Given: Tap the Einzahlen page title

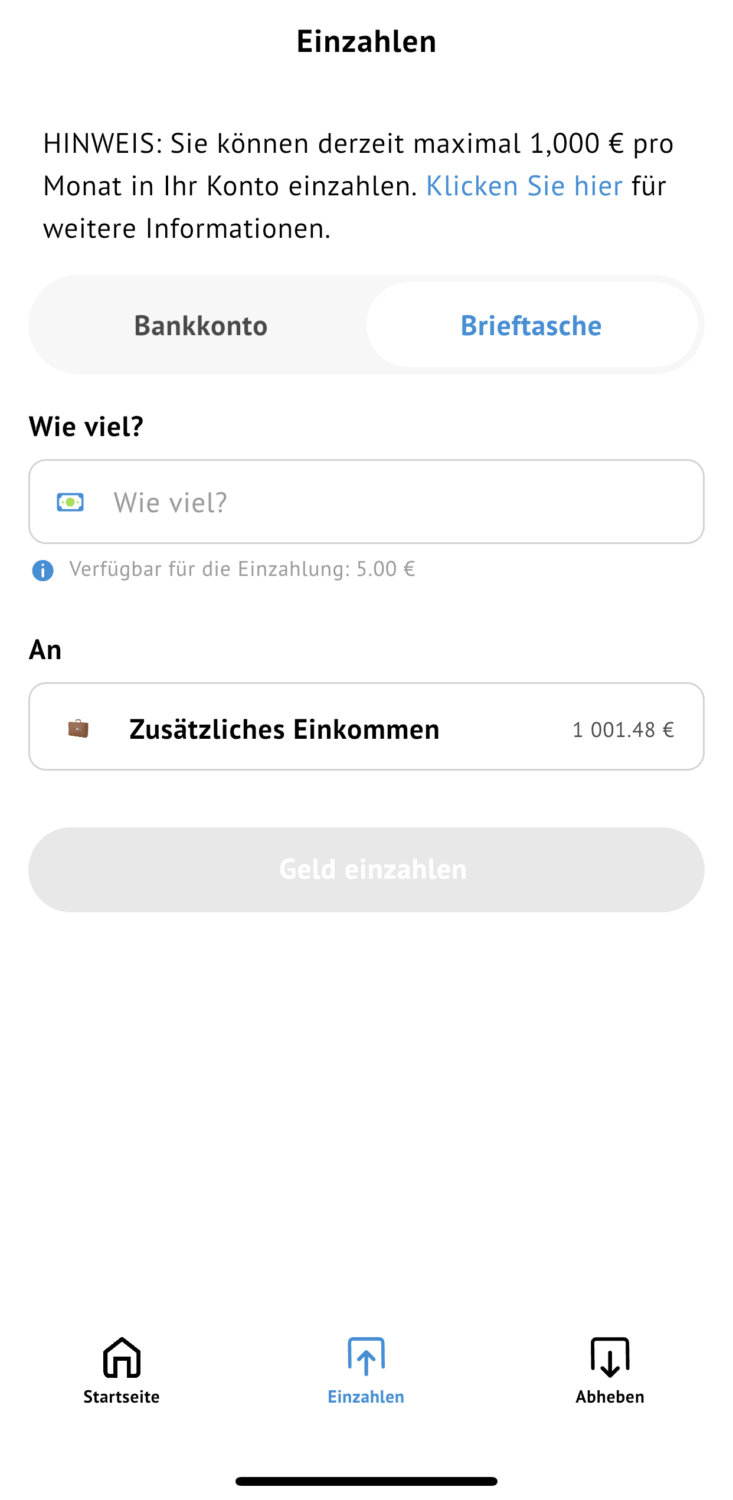Looking at the screenshot, I should click(x=366, y=42).
